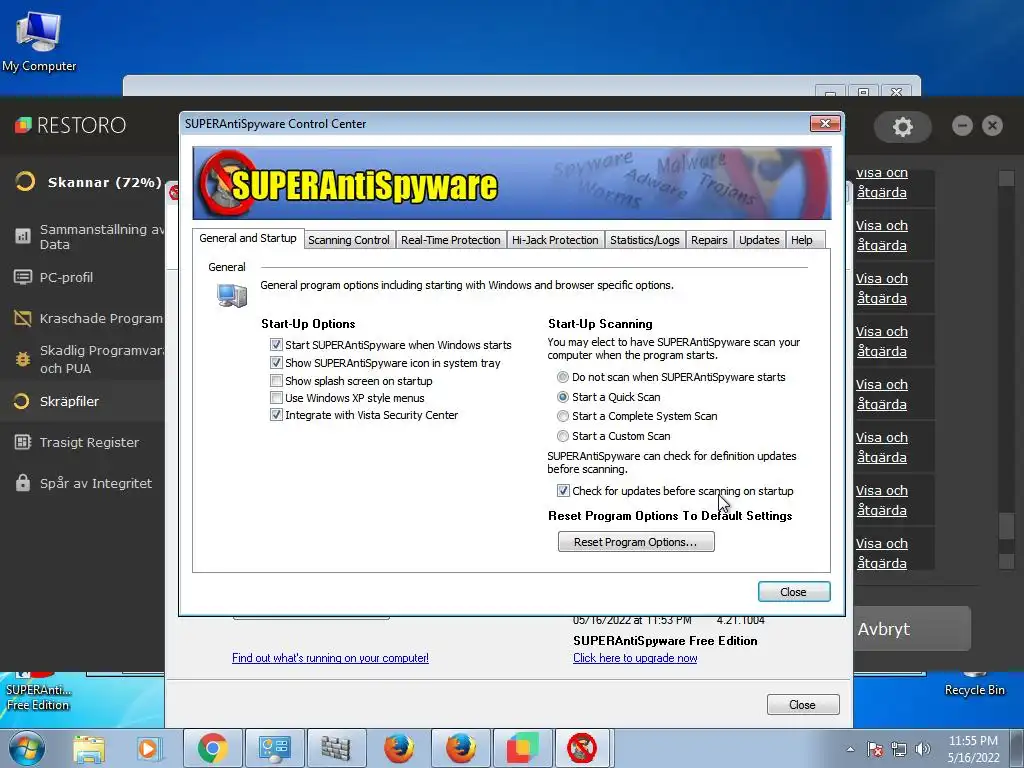
Task: Open the Statistics/Logs tab
Action: click(x=645, y=240)
